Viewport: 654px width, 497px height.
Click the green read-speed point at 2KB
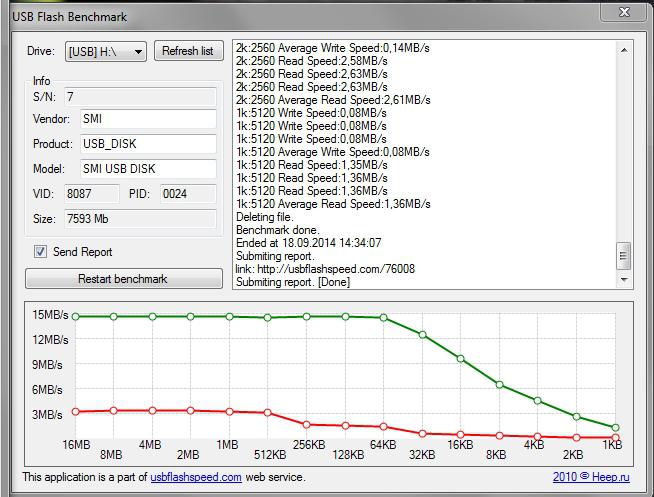576,417
